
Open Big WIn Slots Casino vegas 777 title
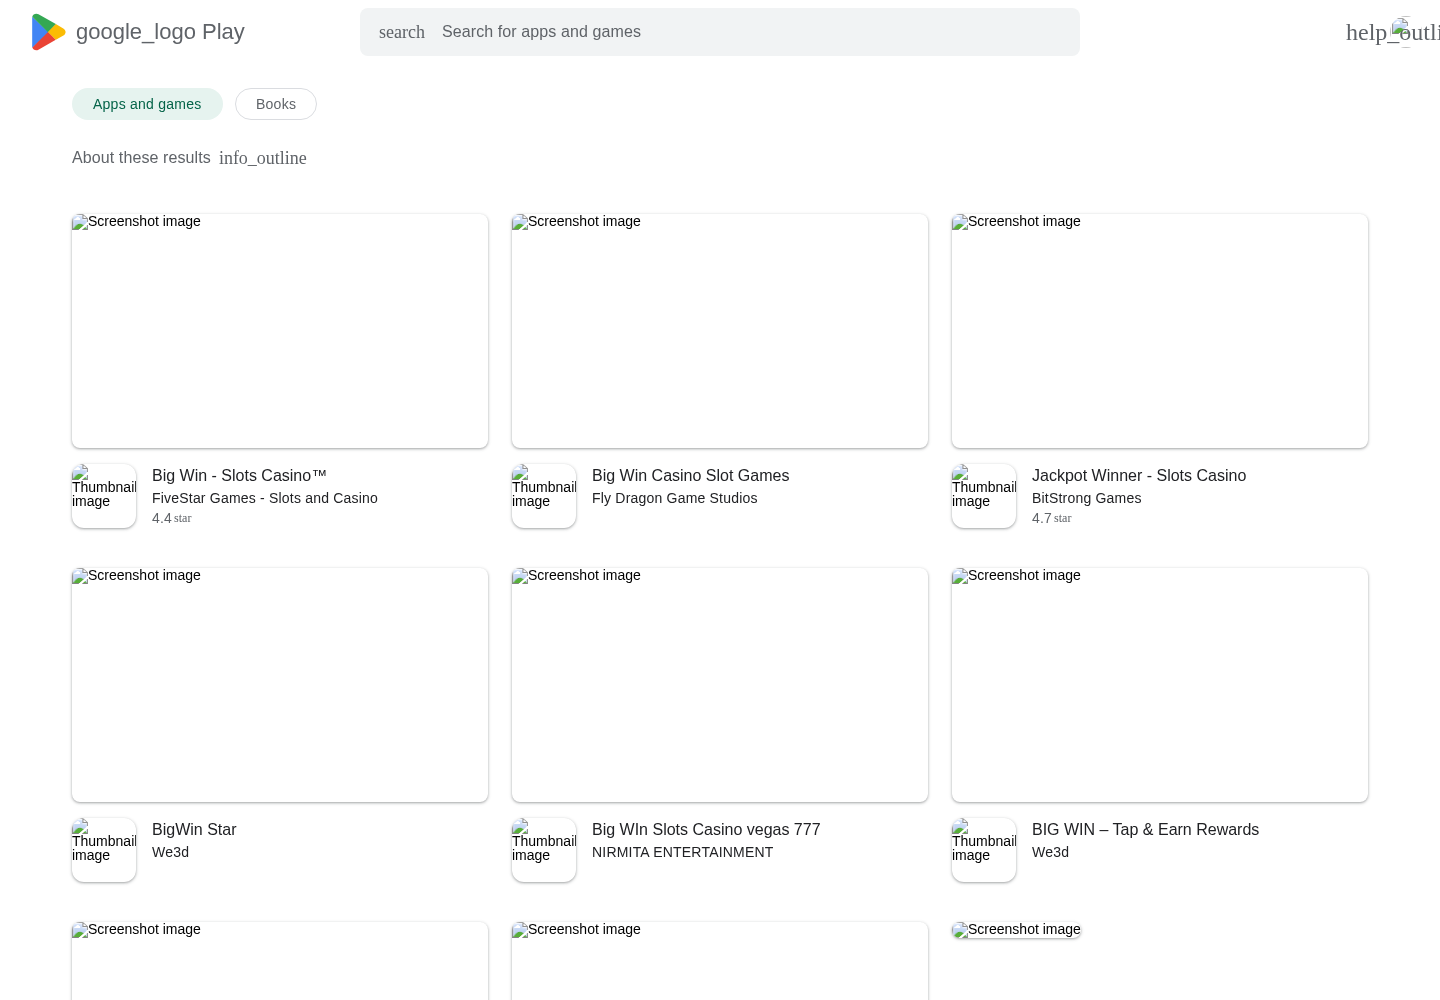[x=706, y=830]
